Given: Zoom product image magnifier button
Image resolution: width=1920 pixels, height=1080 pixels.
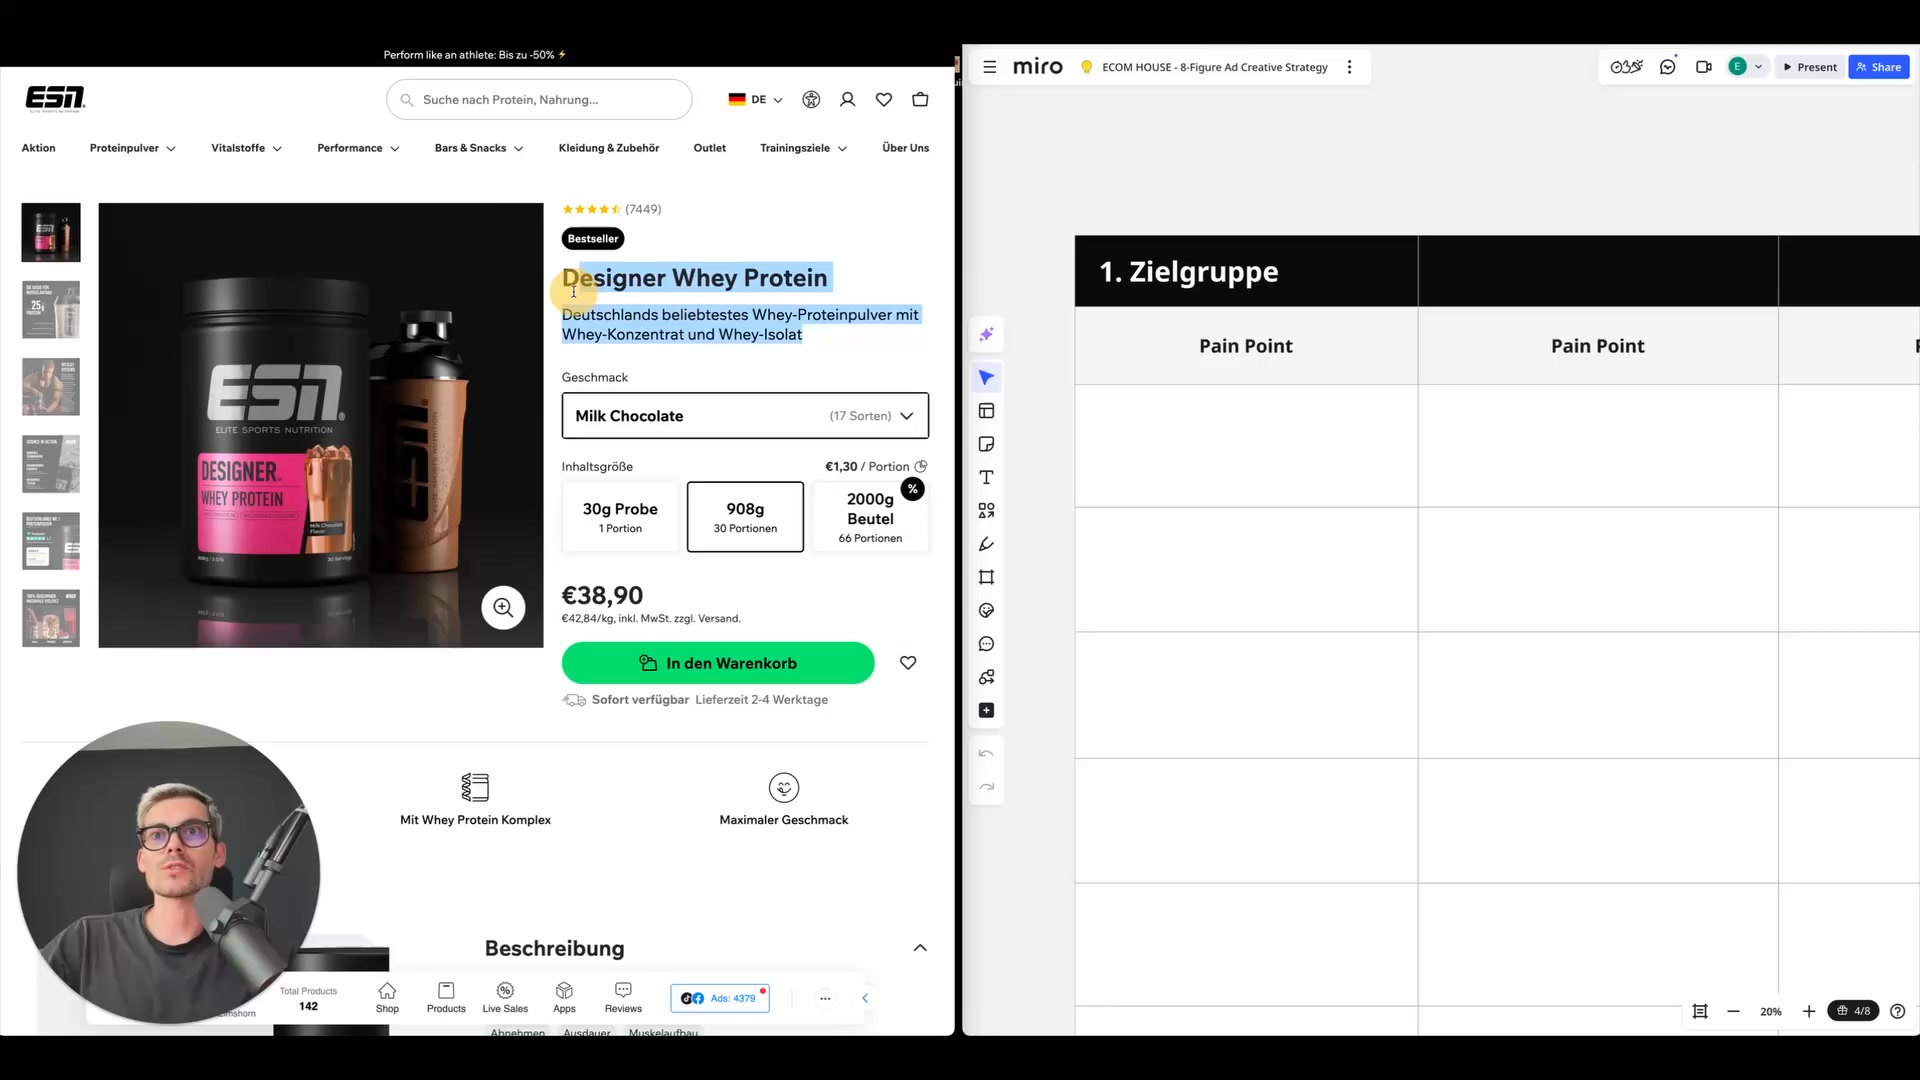Looking at the screenshot, I should tap(503, 607).
